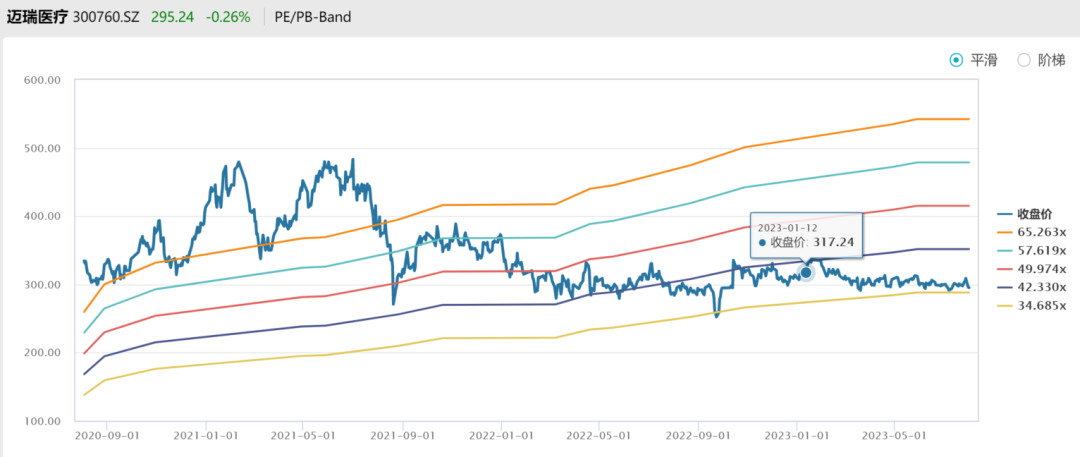Hide the 57.619x band legend entry
The image size is (1080, 457).
point(1042,250)
